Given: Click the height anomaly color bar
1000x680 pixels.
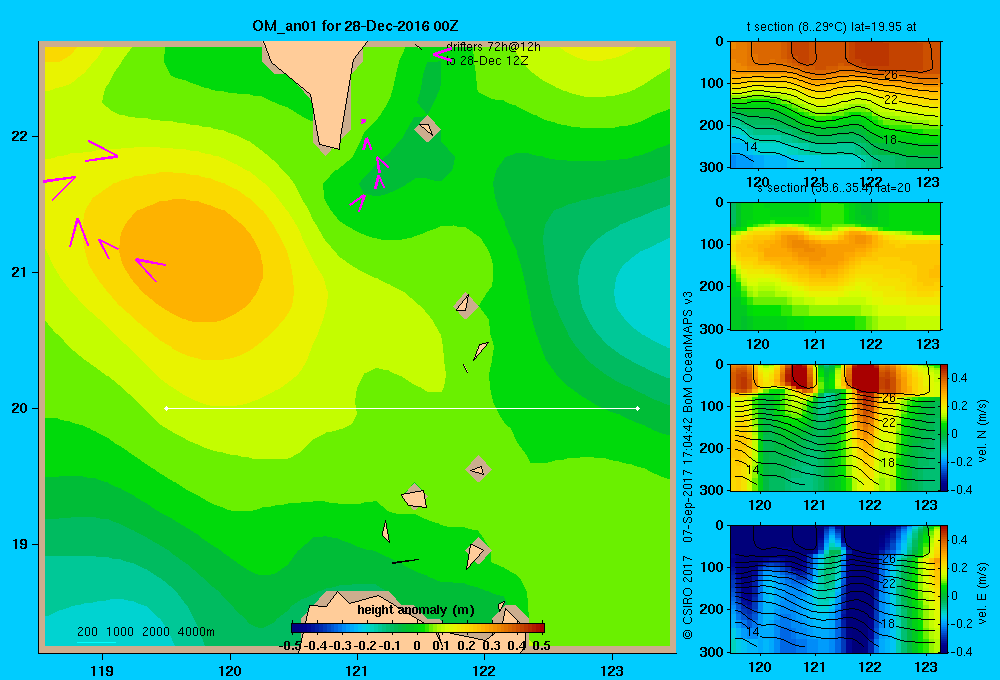Looking at the screenshot, I should click(x=418, y=628).
